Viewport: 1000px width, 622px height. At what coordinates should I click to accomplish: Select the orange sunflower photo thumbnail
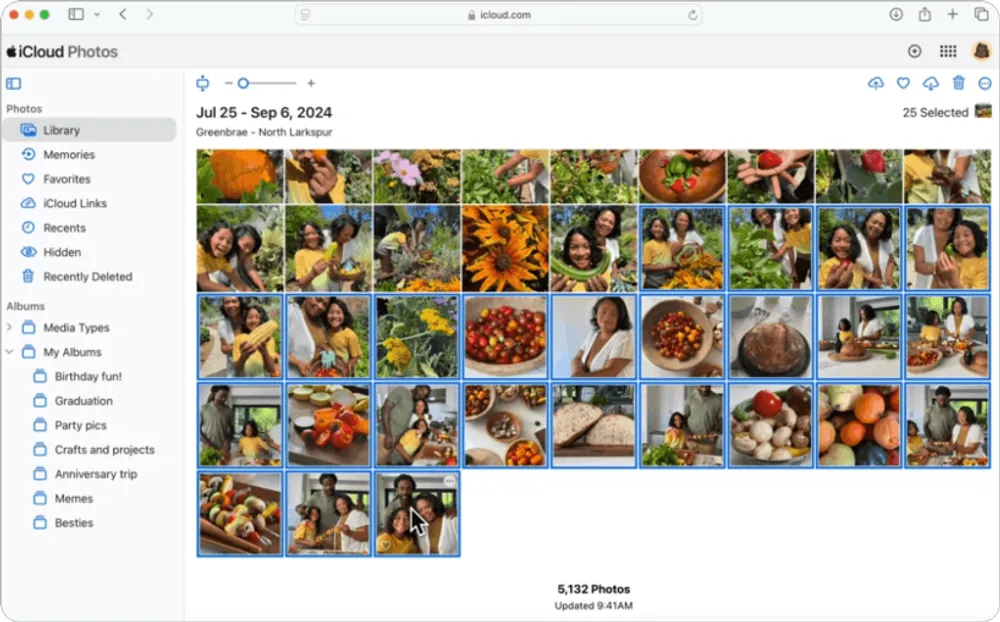click(505, 249)
